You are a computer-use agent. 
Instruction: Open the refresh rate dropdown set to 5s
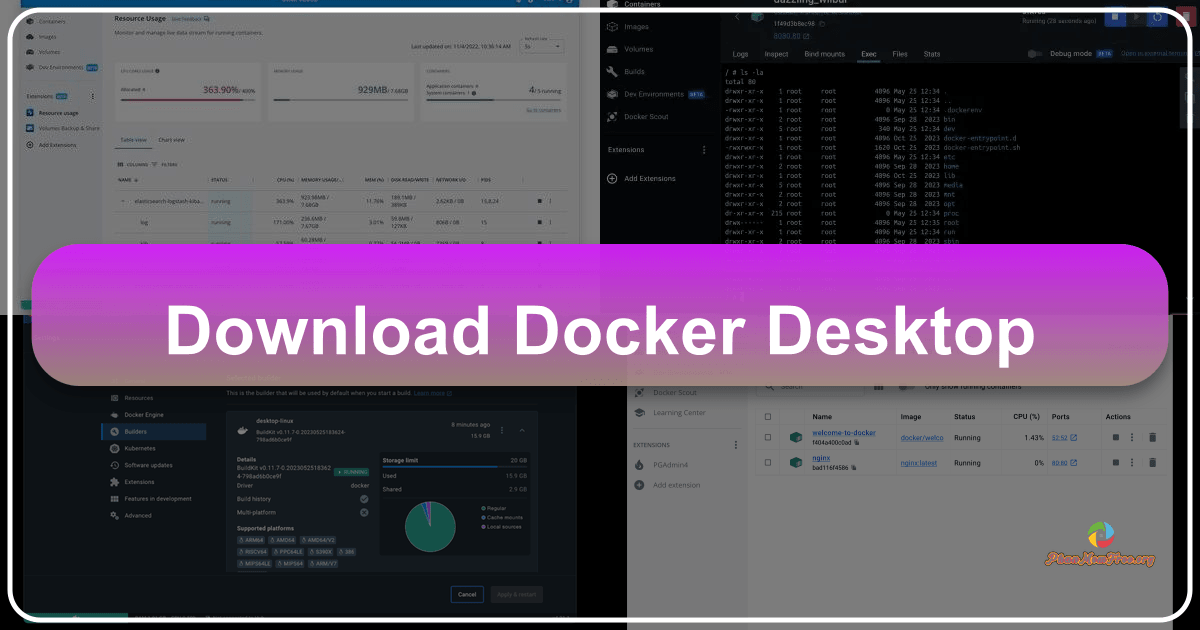(x=542, y=46)
